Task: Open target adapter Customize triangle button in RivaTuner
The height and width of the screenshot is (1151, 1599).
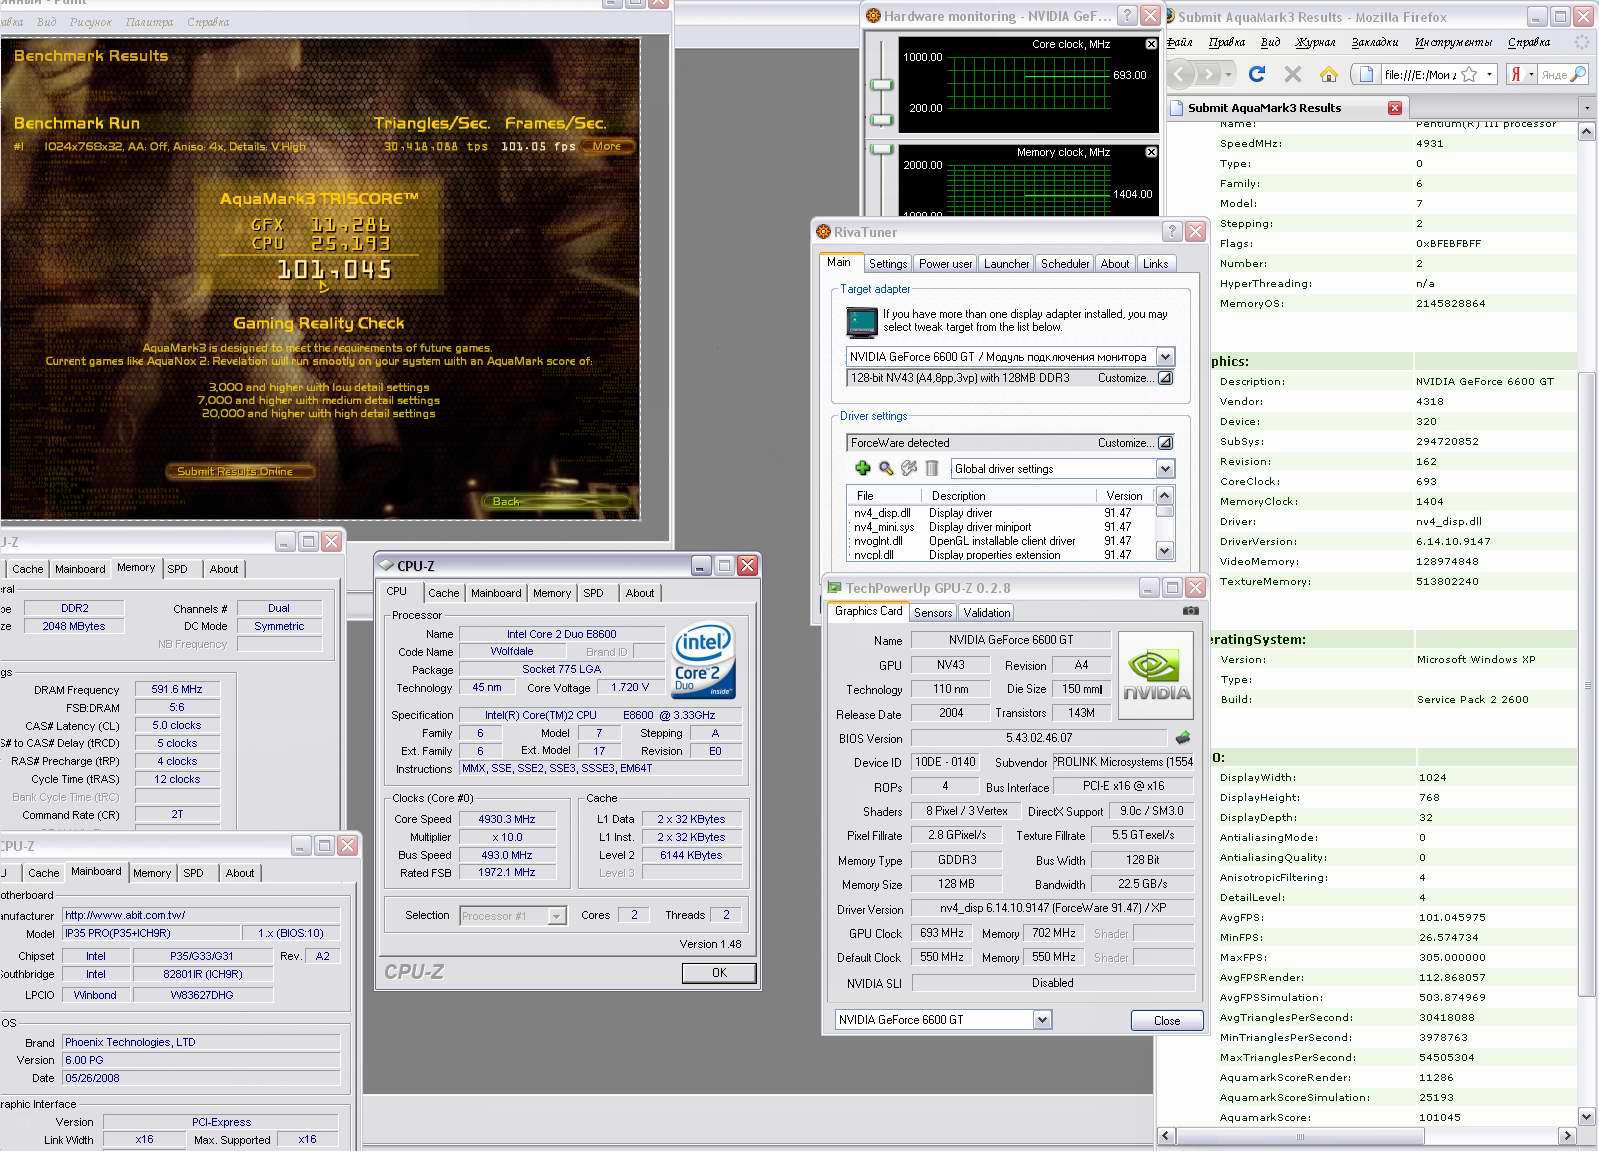Action: tap(1165, 378)
